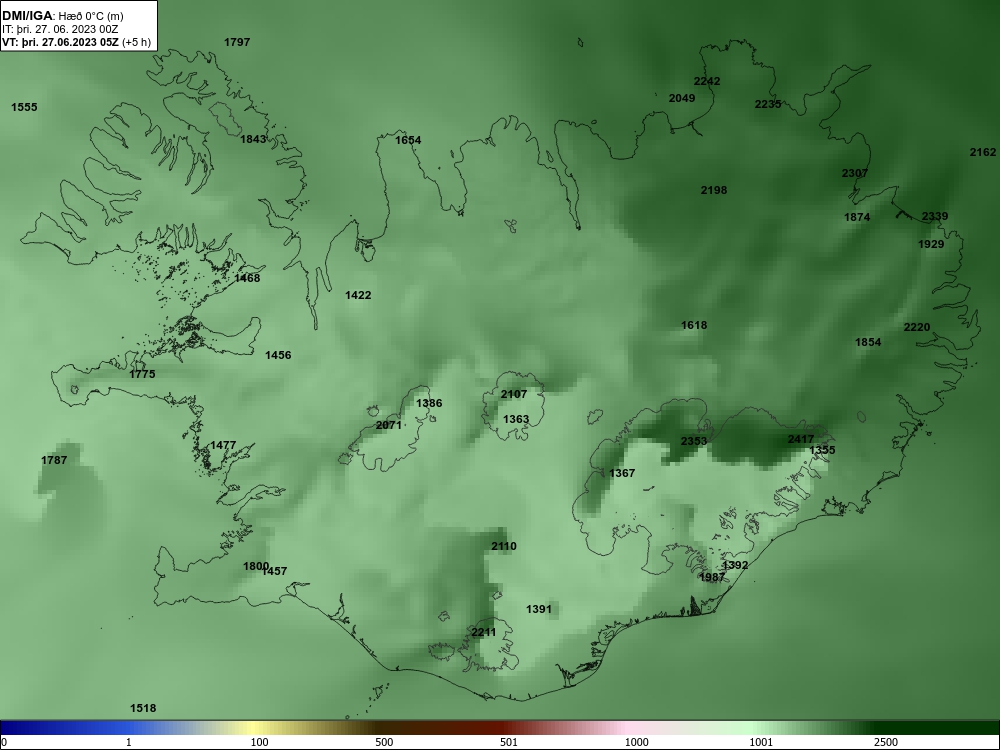Click the 1391 value
The image size is (1000, 750).
(x=539, y=610)
